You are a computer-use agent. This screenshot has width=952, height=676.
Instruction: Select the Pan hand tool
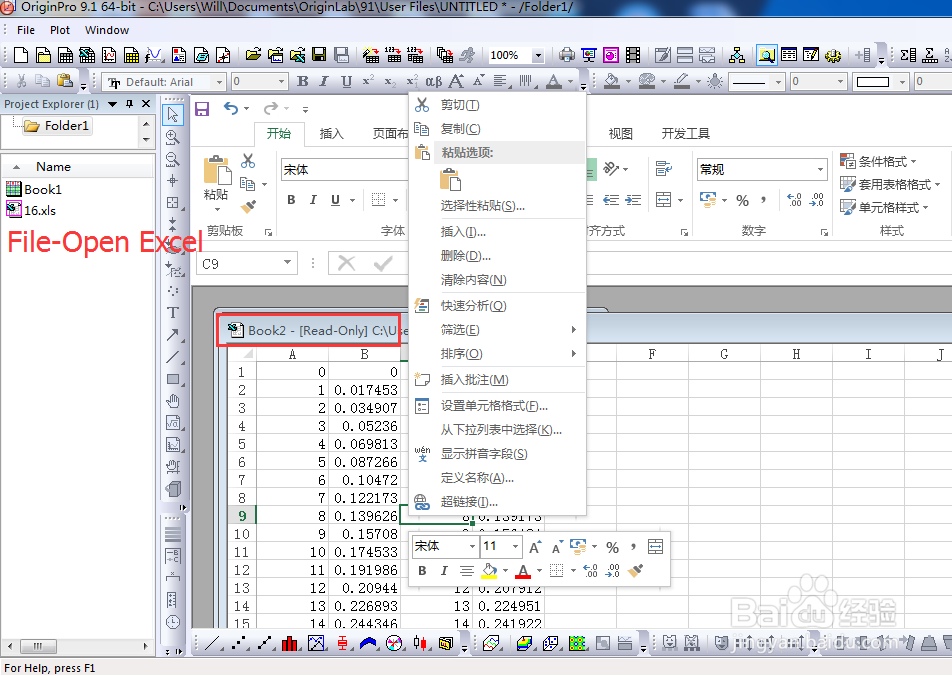point(173,401)
